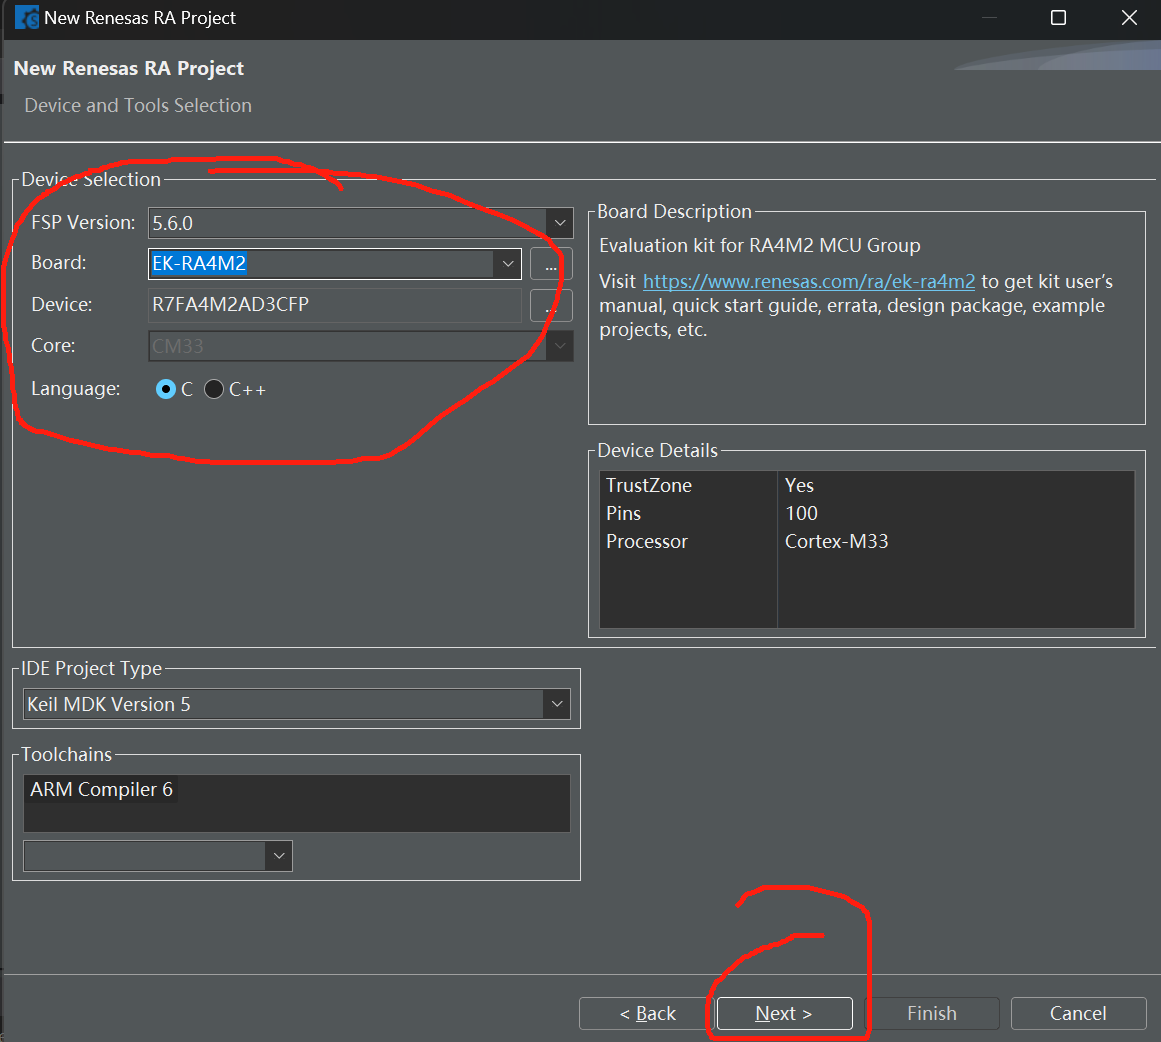The width and height of the screenshot is (1161, 1042).
Task: Click the Next button
Action: click(784, 1013)
